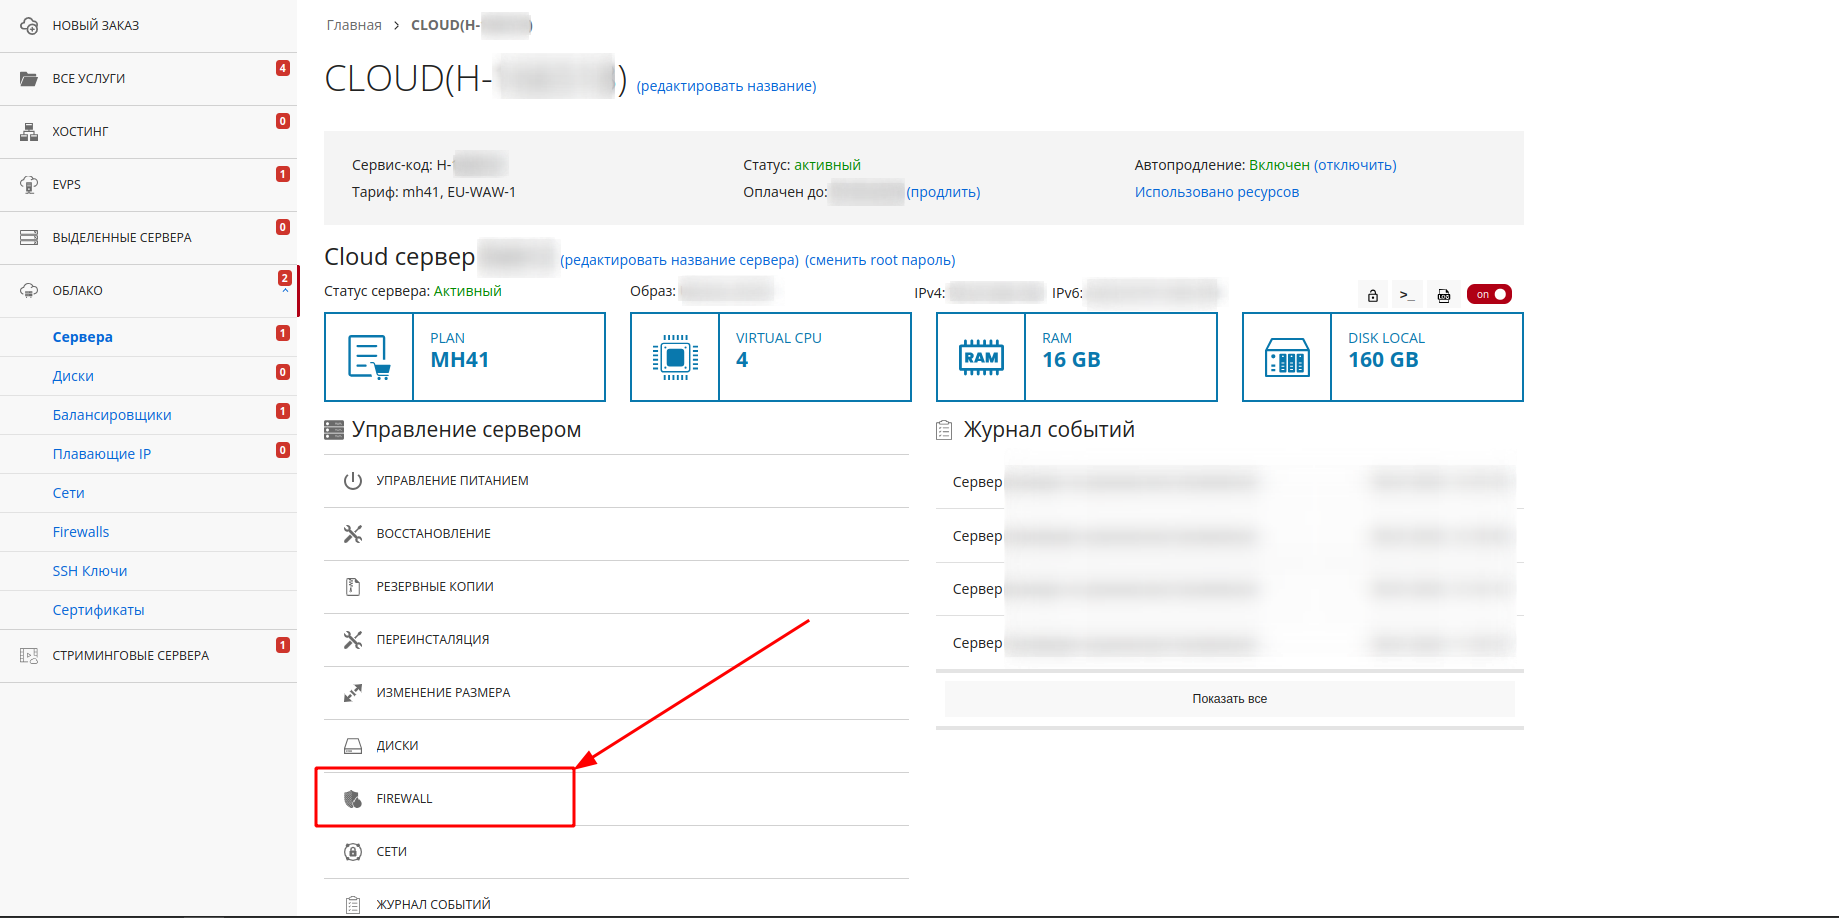Click the EVPS sidebar icon
The height and width of the screenshot is (918, 1839).
(29, 184)
